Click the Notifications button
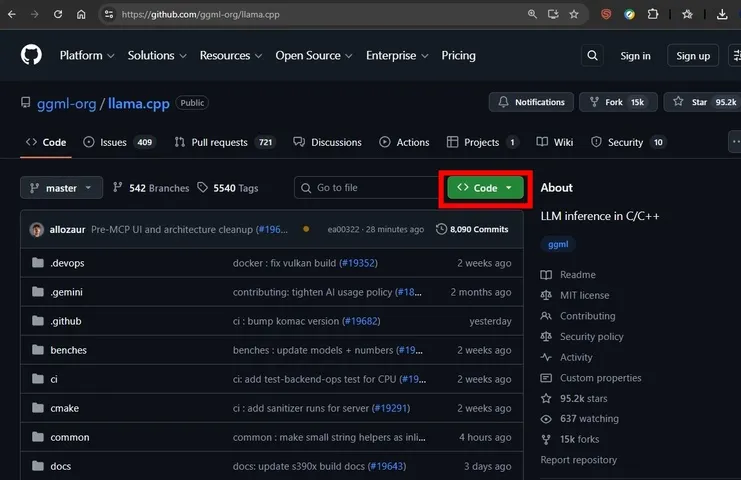 point(531,102)
